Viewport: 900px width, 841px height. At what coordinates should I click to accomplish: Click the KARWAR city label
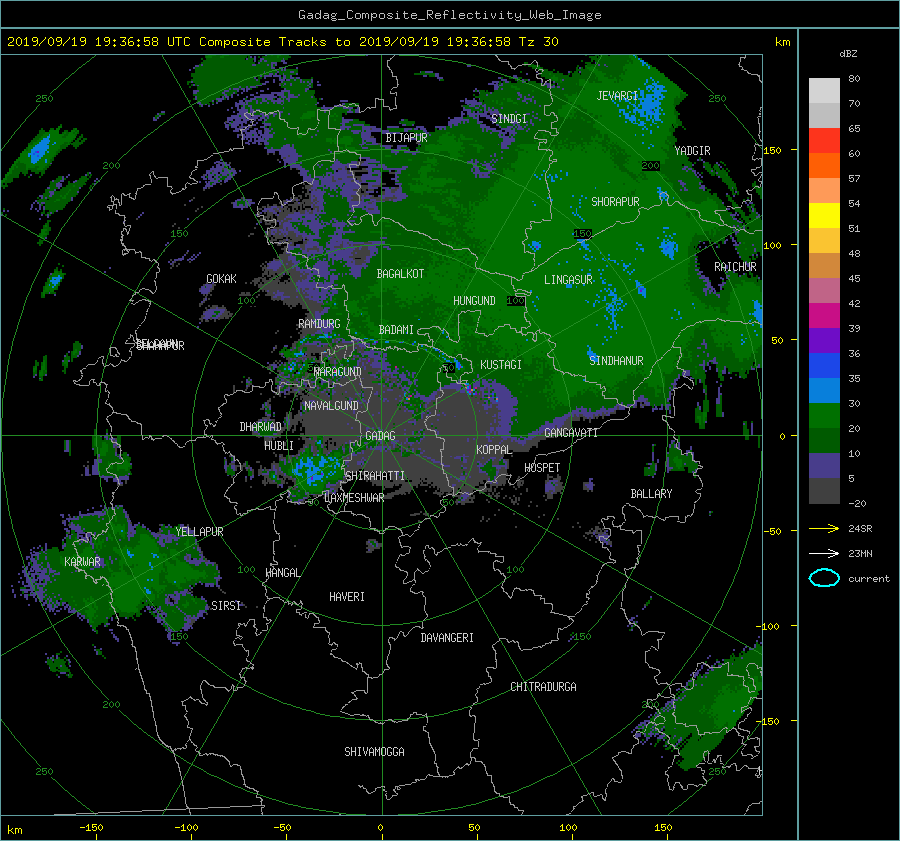82,562
